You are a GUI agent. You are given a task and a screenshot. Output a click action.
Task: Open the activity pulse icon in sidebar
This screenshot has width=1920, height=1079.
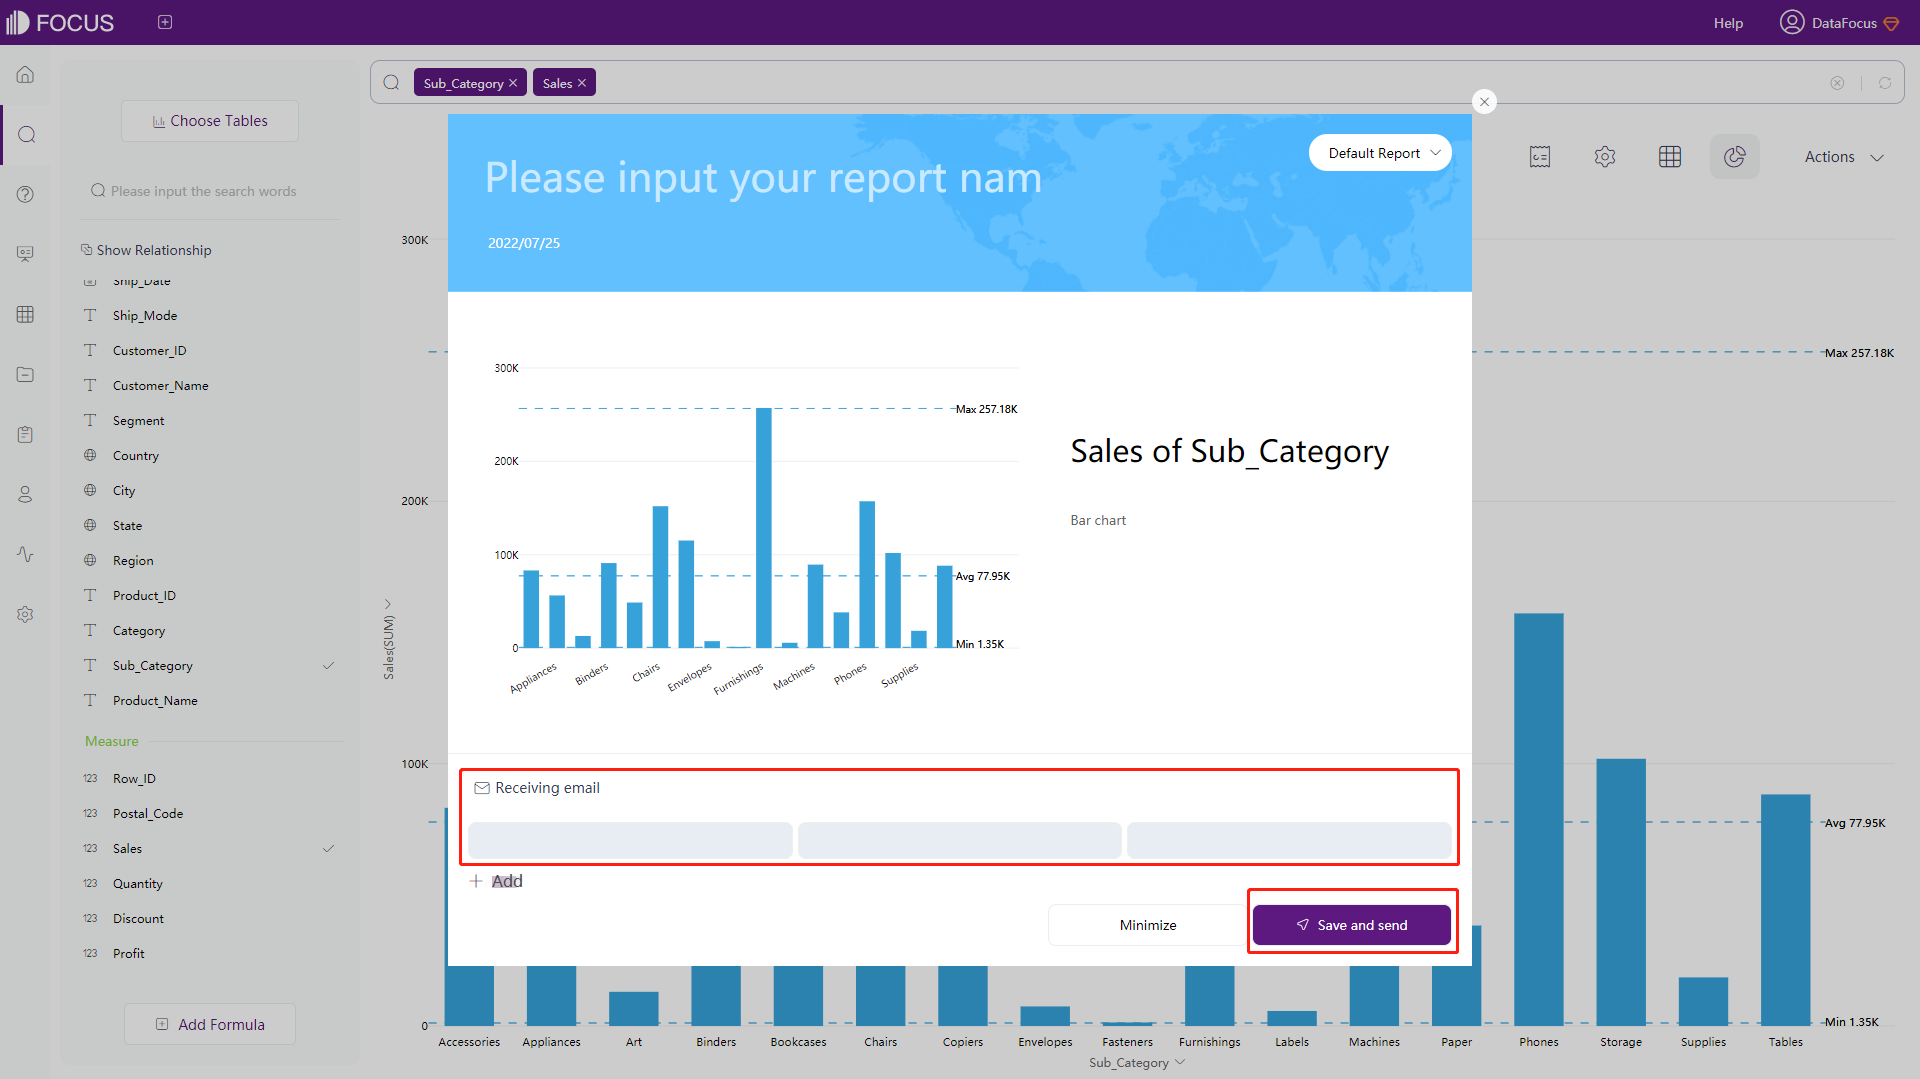[26, 554]
